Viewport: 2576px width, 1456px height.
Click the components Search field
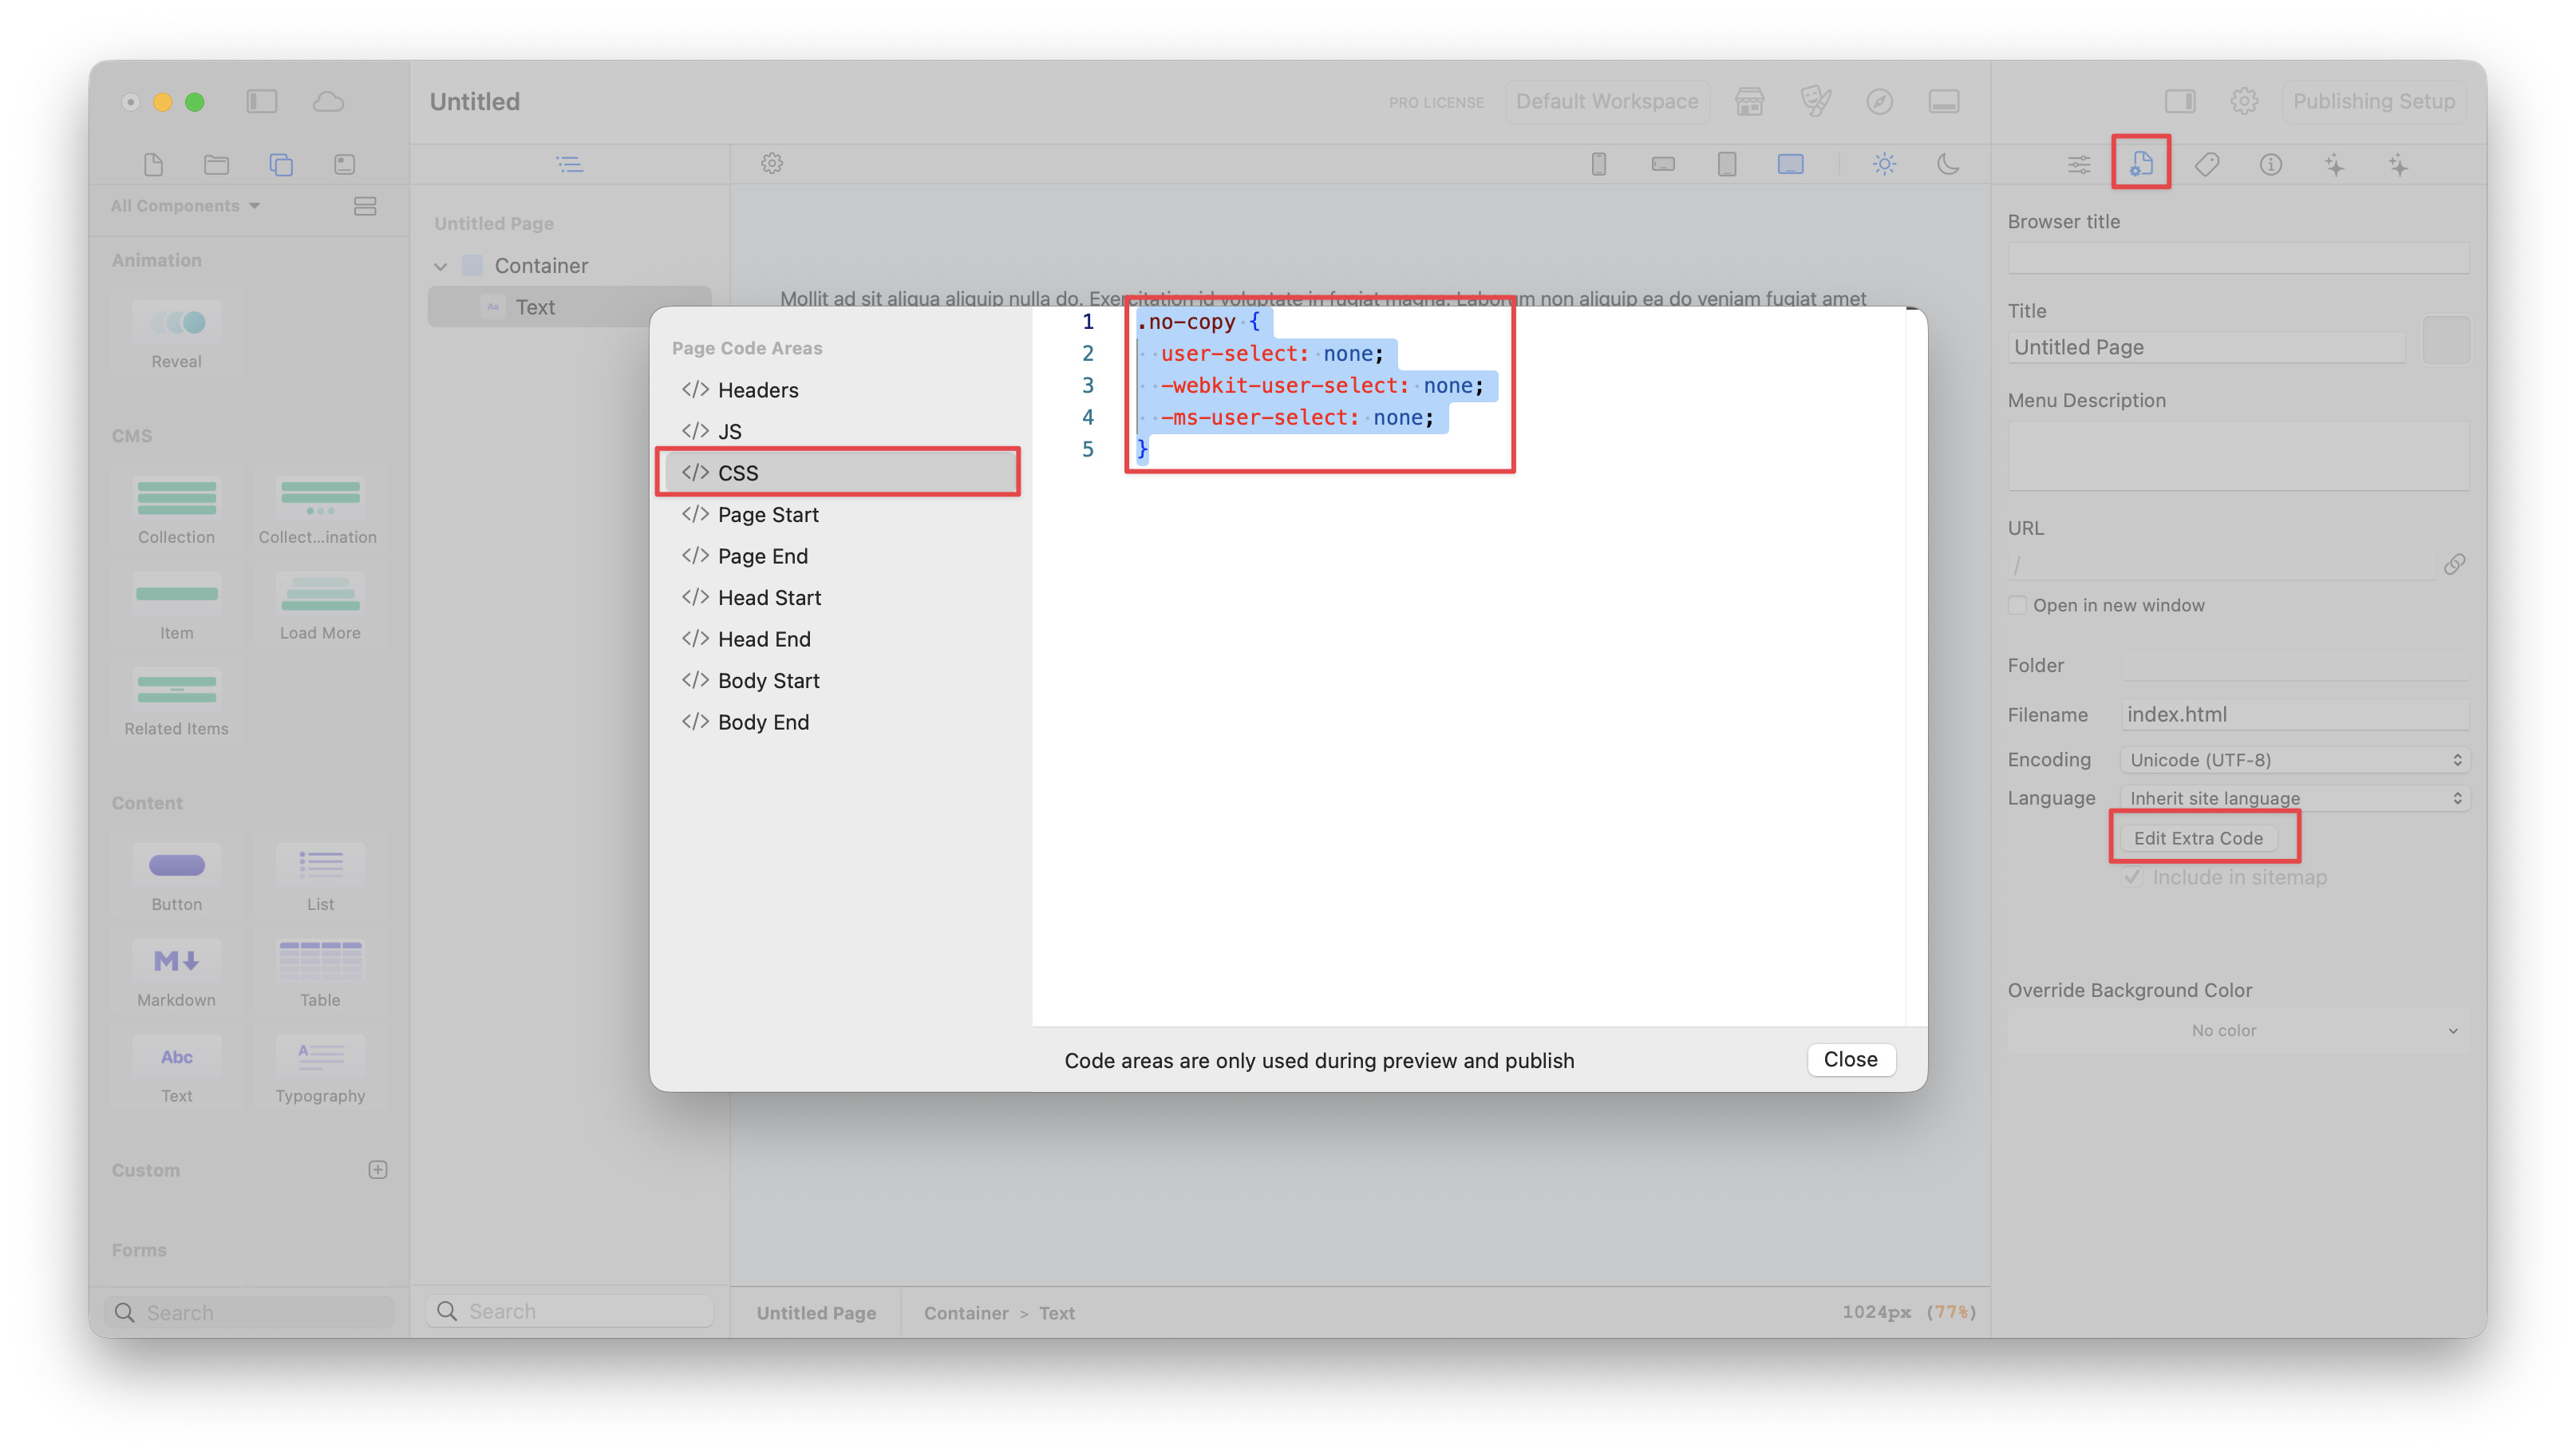coord(248,1312)
